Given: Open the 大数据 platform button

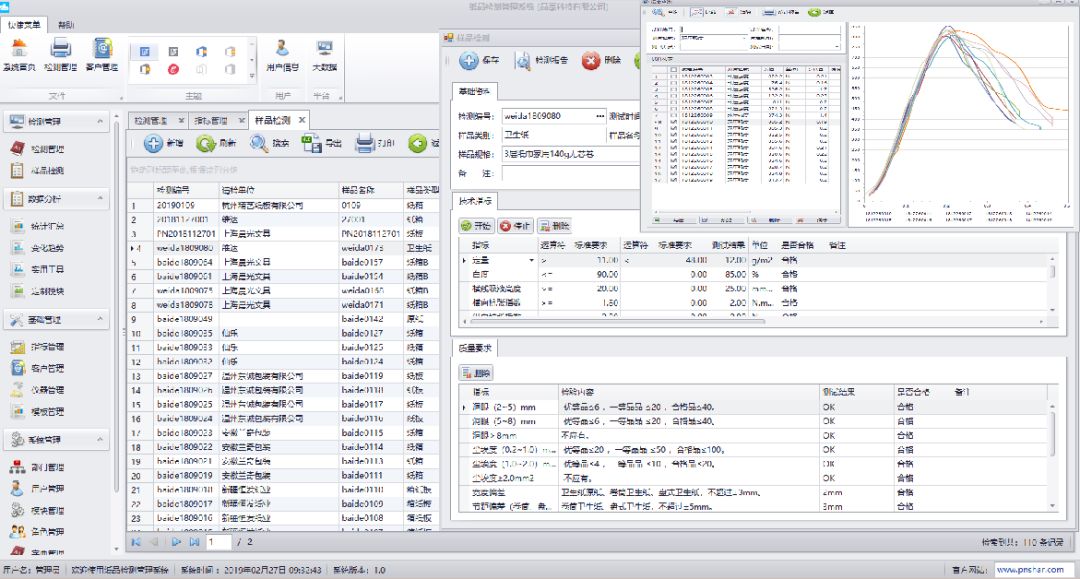Looking at the screenshot, I should tap(324, 55).
